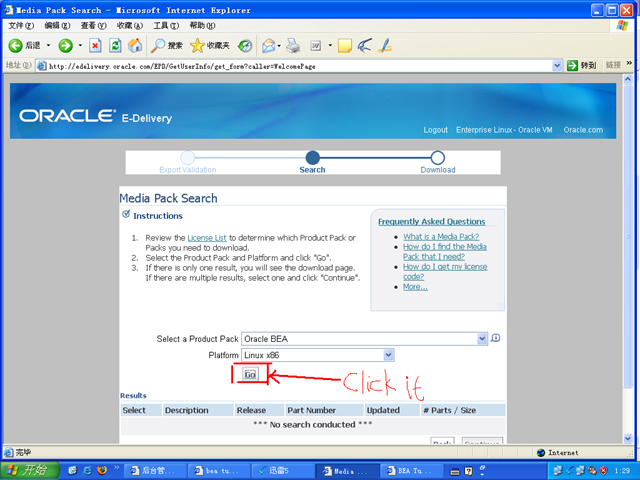
Task: Click the Search step circle in progress bar
Action: tap(313, 158)
